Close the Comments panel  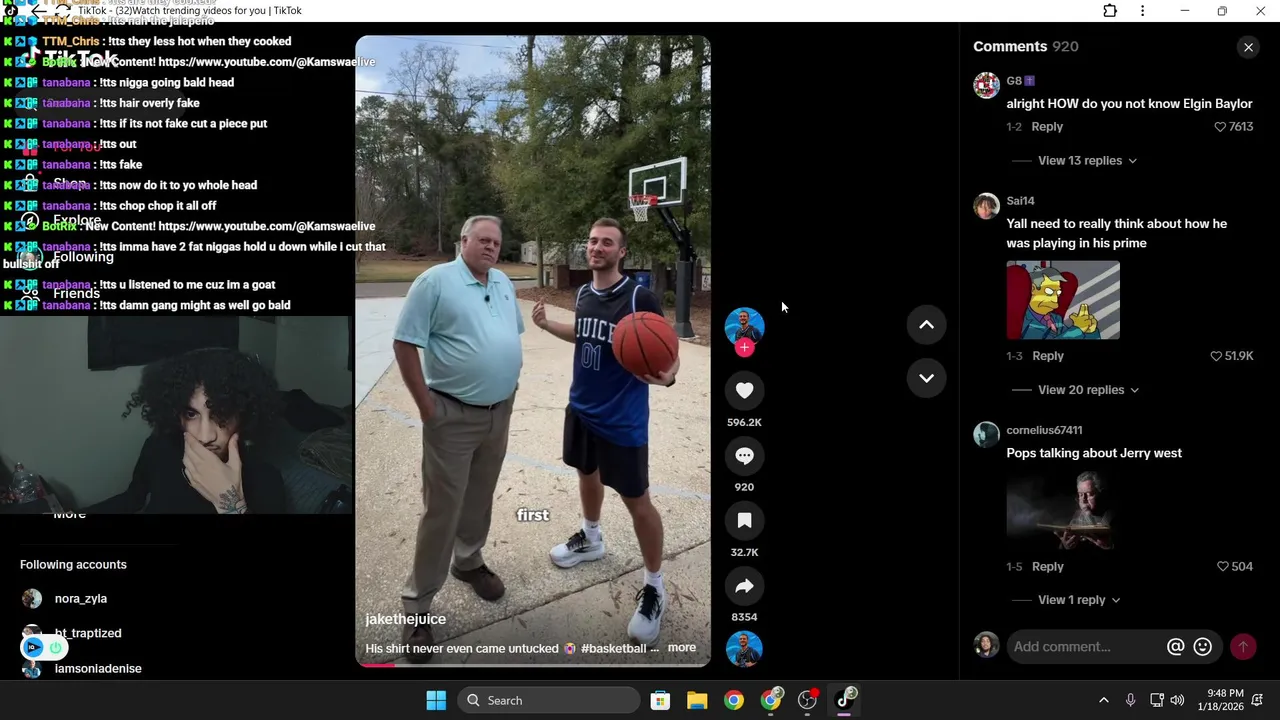click(1248, 47)
